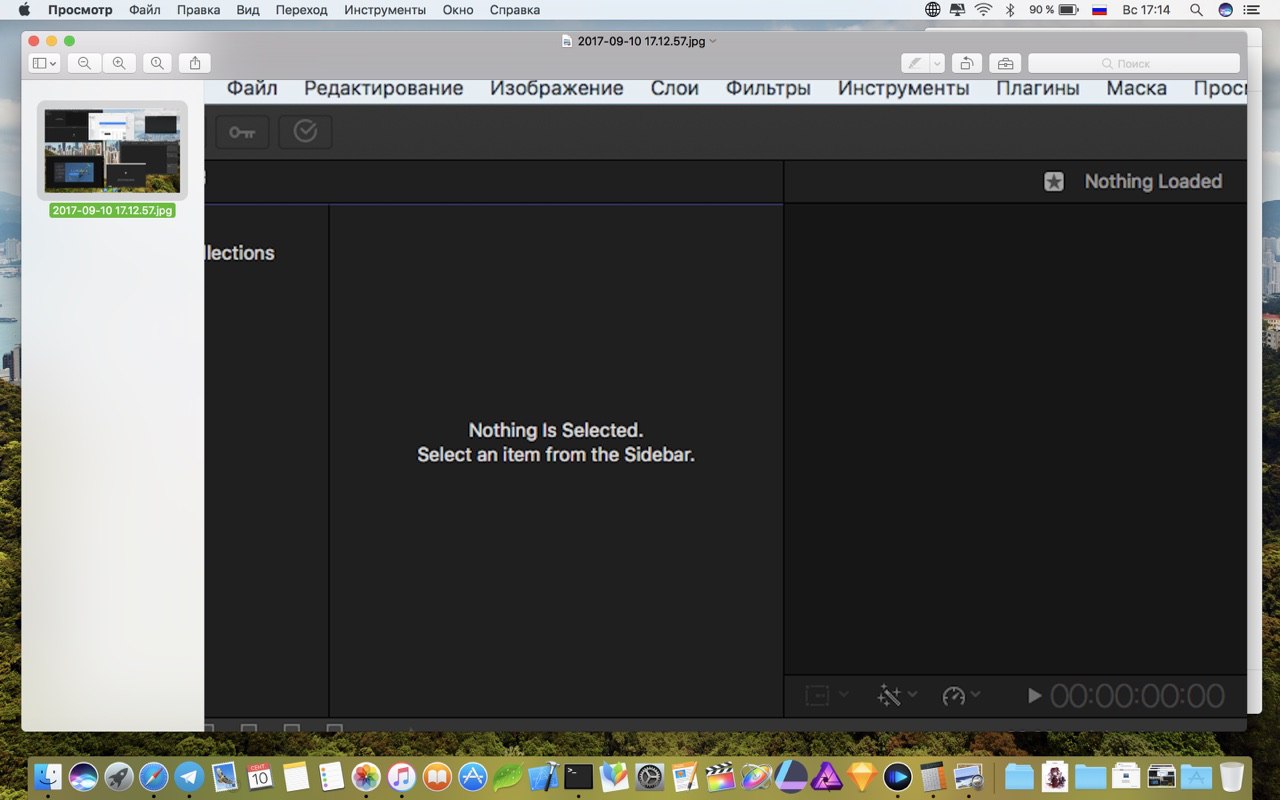Open the Share button in Preview toolbar
Image resolution: width=1280 pixels, height=800 pixels.
click(195, 63)
